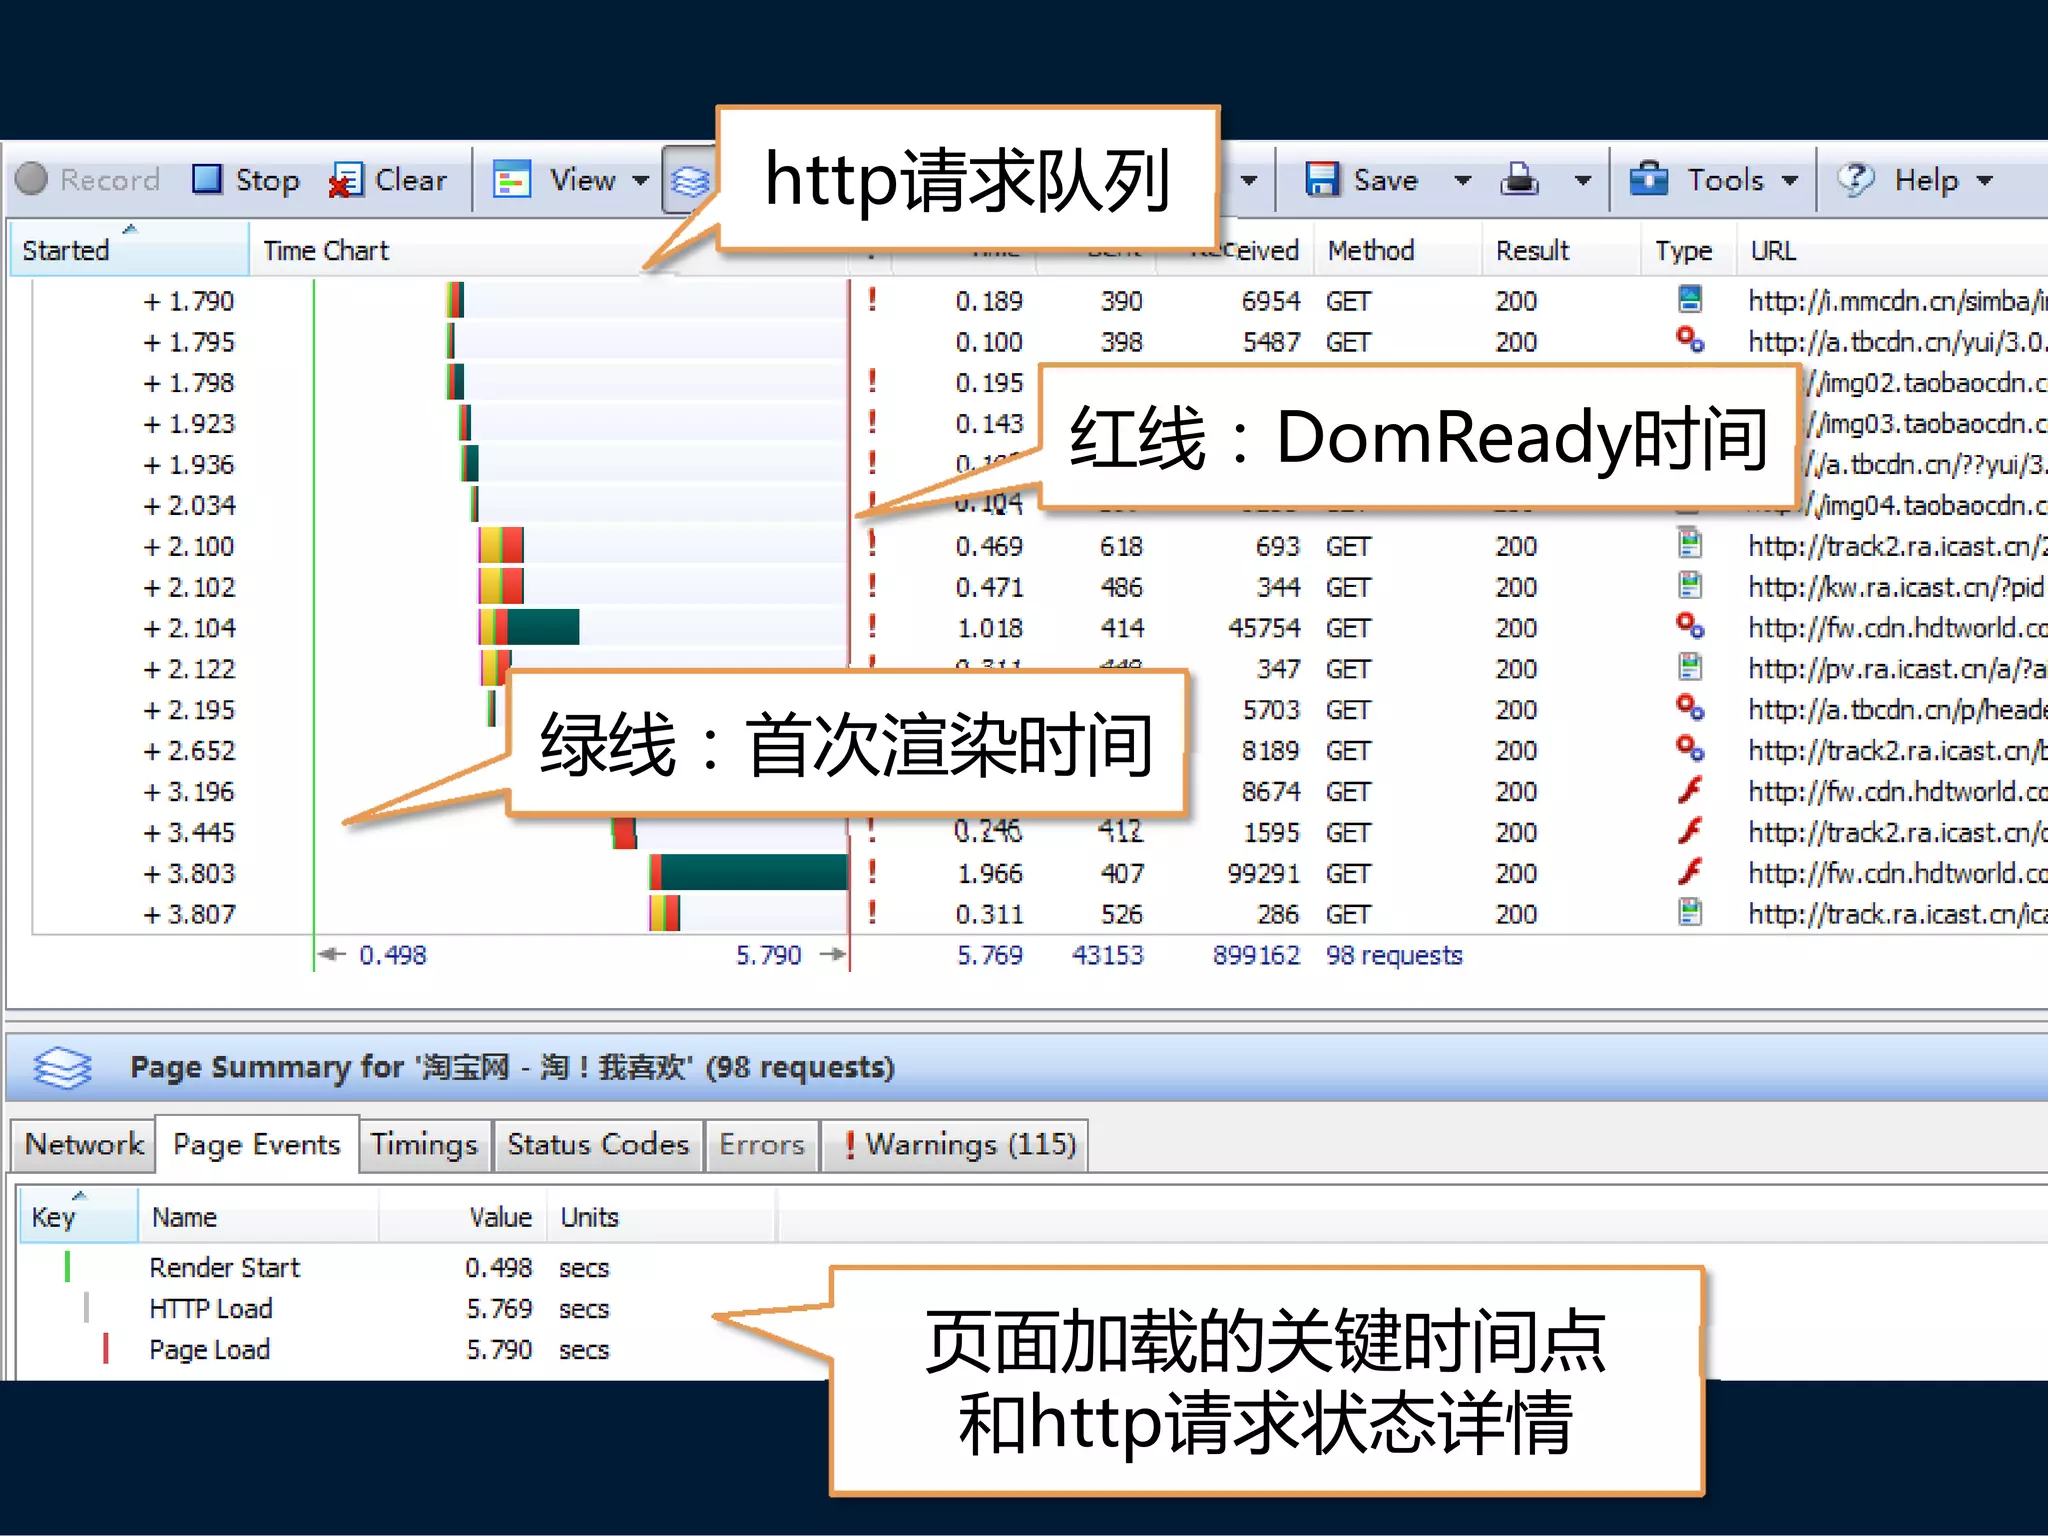This screenshot has width=2048, height=1536.
Task: Click the Units column header
Action: click(661, 1216)
